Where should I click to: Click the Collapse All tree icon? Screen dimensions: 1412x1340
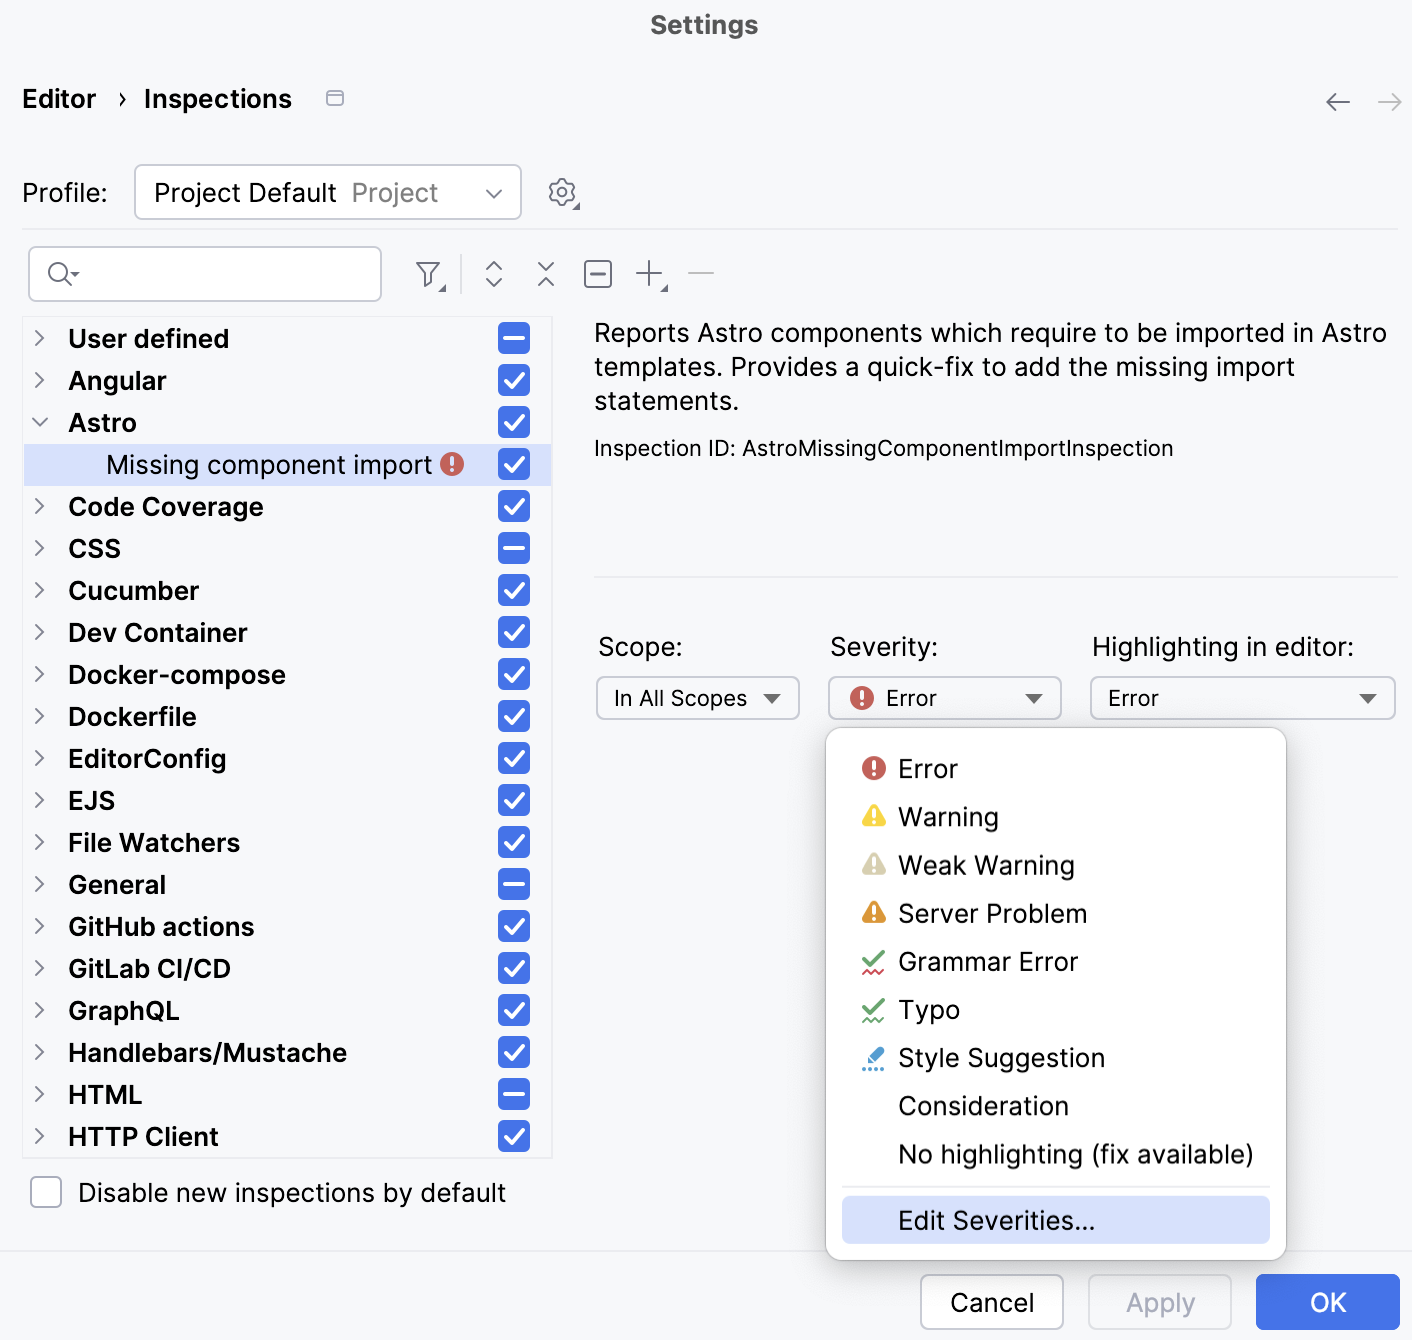pyautogui.click(x=546, y=274)
